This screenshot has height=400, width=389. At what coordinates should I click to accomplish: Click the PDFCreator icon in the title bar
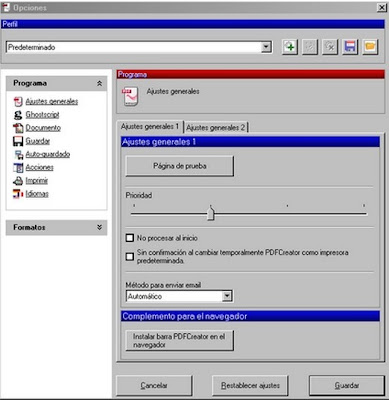[x=6, y=8]
